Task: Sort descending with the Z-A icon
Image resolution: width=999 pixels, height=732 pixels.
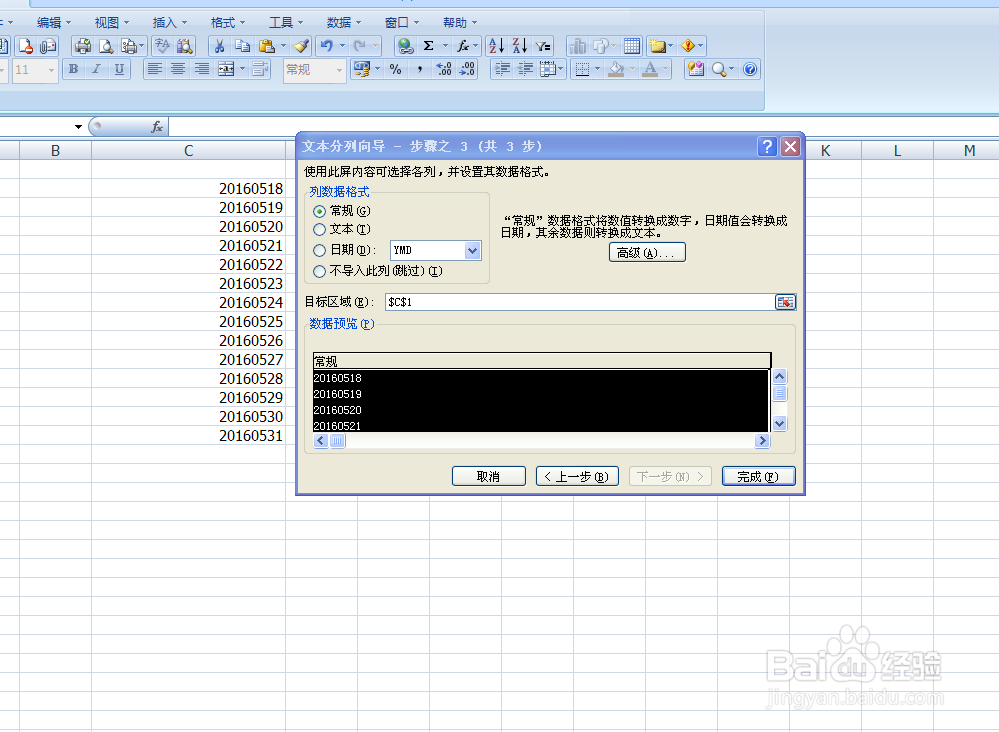Action: [x=519, y=46]
